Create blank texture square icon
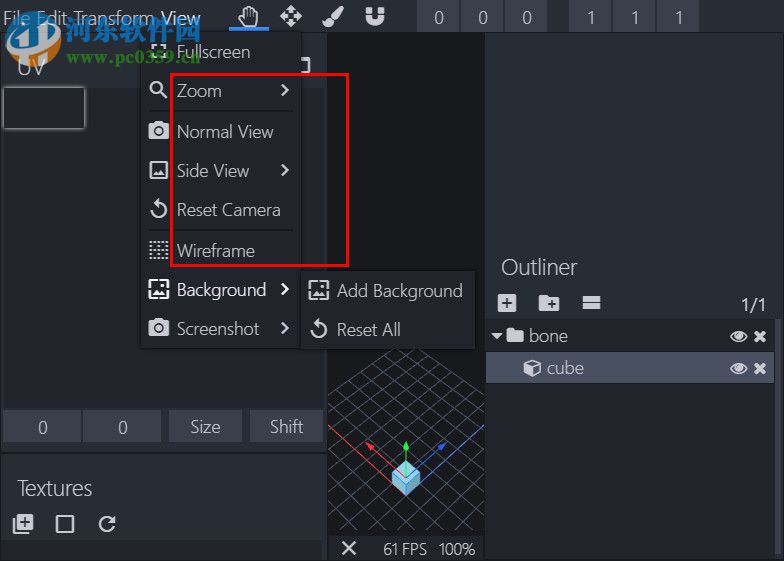Viewport: 784px width, 561px height. tap(65, 524)
